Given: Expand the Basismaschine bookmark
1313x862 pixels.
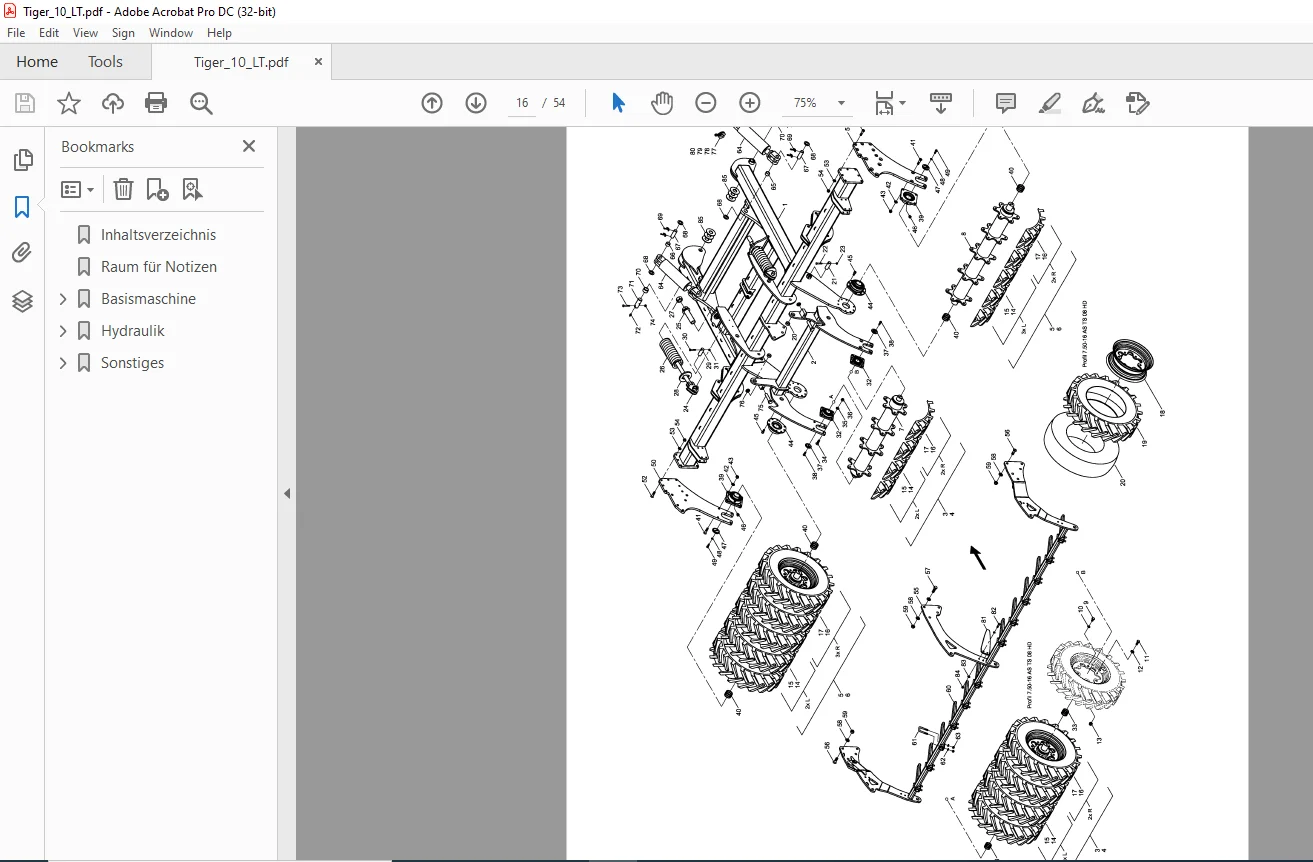Looking at the screenshot, I should tap(63, 299).
